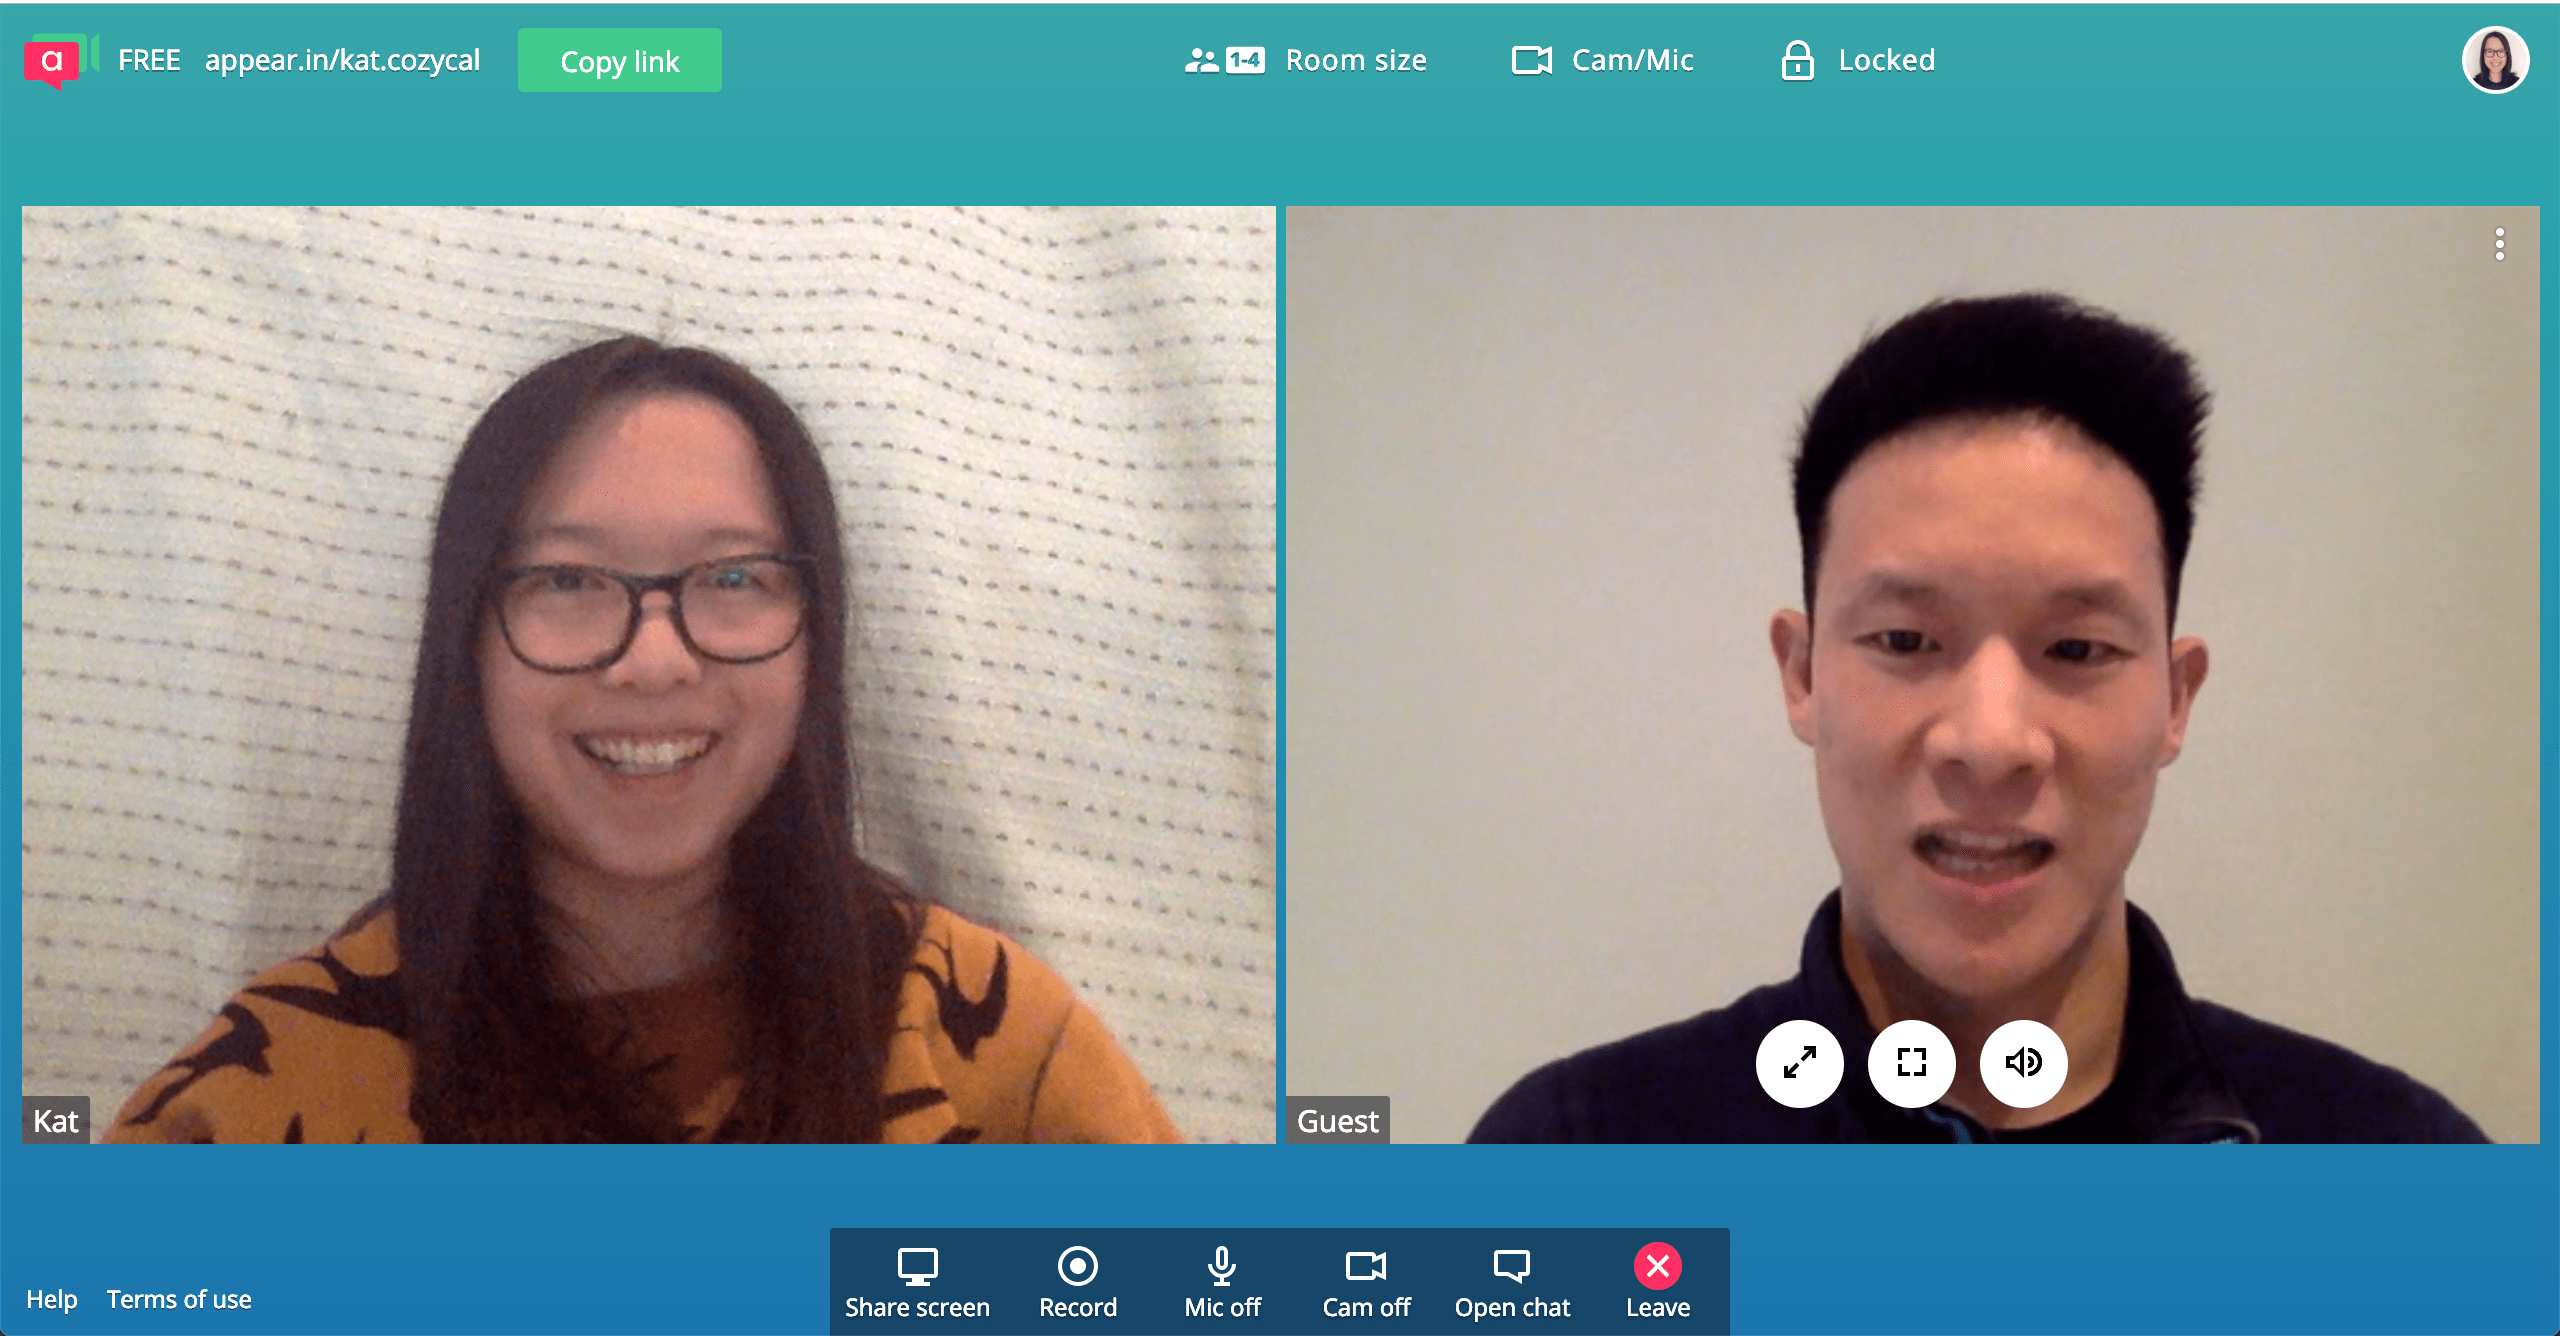View the Terms of use
2560x1336 pixels.
(179, 1299)
